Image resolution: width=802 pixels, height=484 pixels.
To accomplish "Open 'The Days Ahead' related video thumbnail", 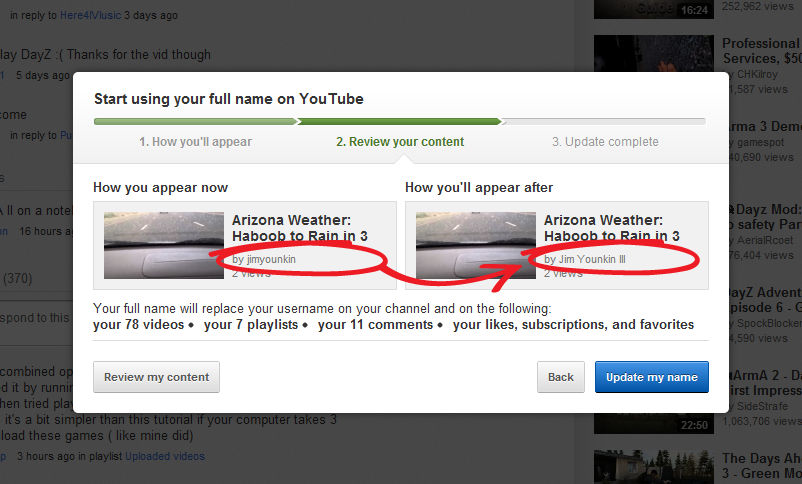I will click(654, 467).
